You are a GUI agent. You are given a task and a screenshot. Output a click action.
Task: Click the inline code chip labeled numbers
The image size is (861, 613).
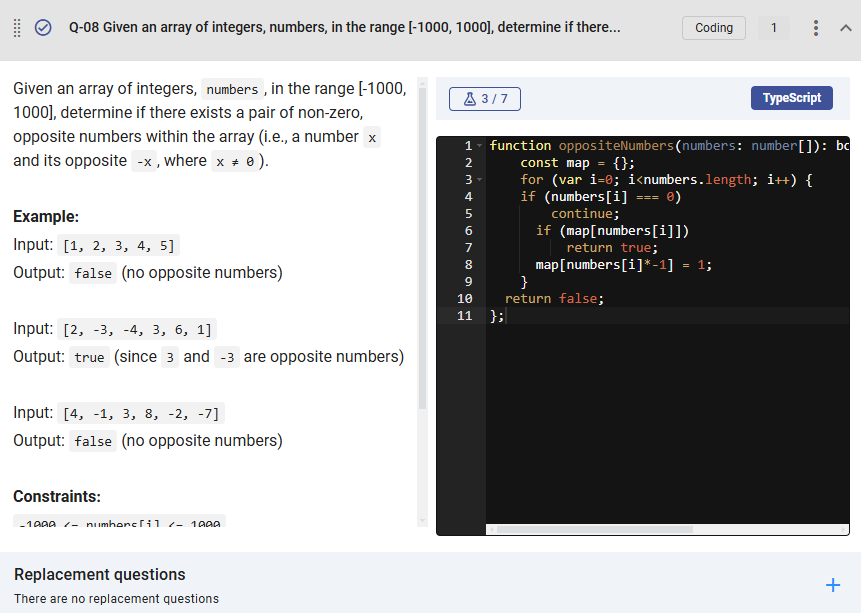232,89
